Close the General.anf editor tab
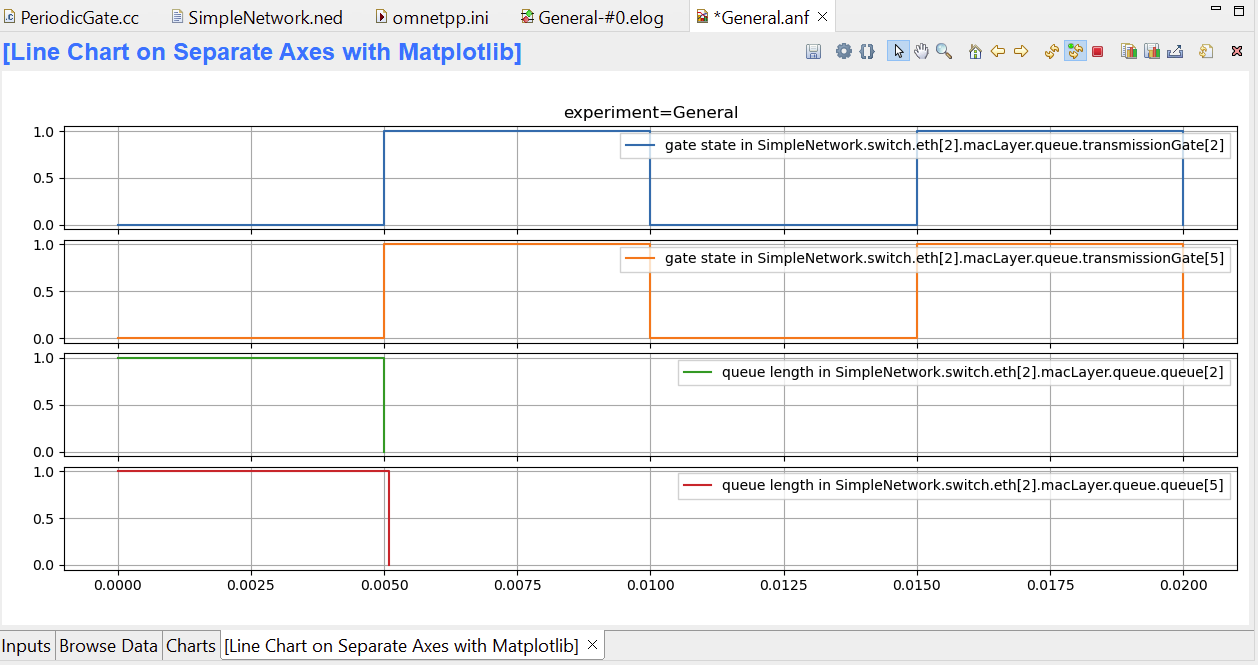 [x=822, y=17]
